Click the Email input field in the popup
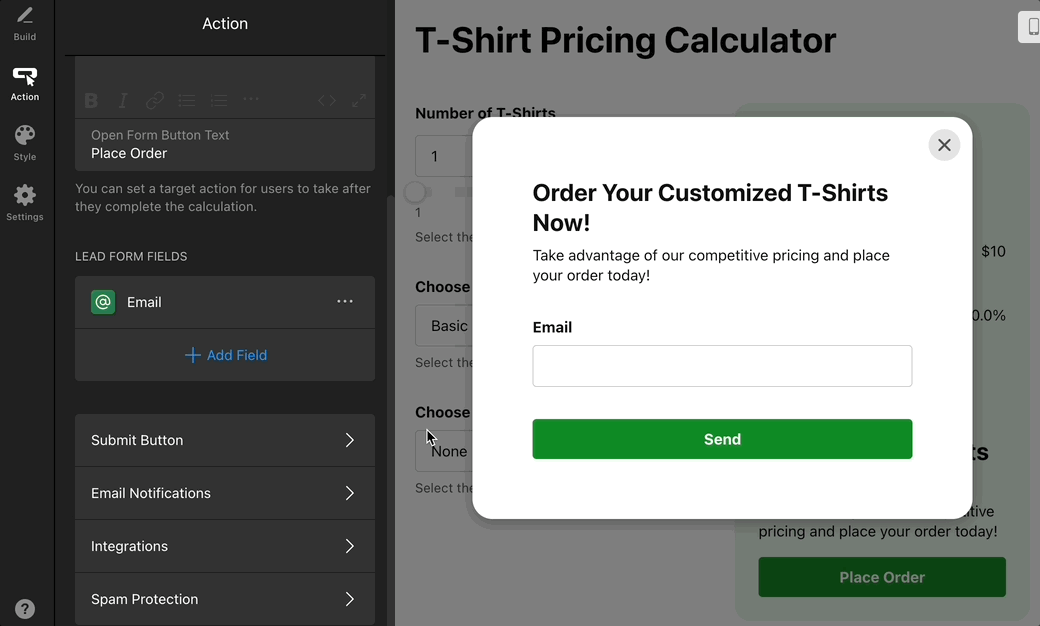Screen dimensions: 1040x626 [x=722, y=366]
